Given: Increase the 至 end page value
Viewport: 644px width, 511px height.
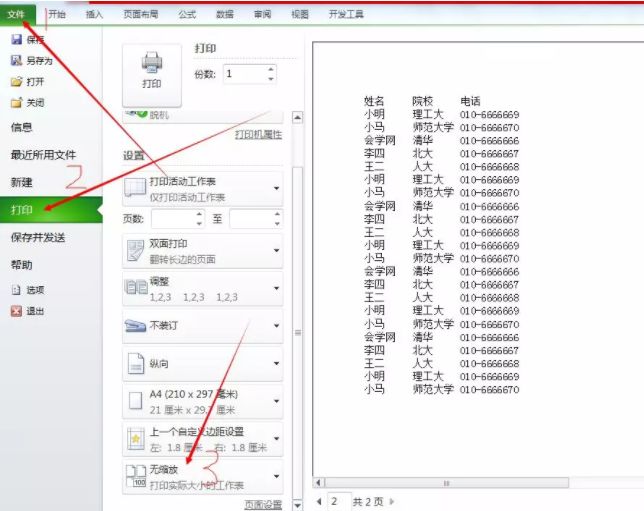Looking at the screenshot, I should pyautogui.click(x=277, y=214).
